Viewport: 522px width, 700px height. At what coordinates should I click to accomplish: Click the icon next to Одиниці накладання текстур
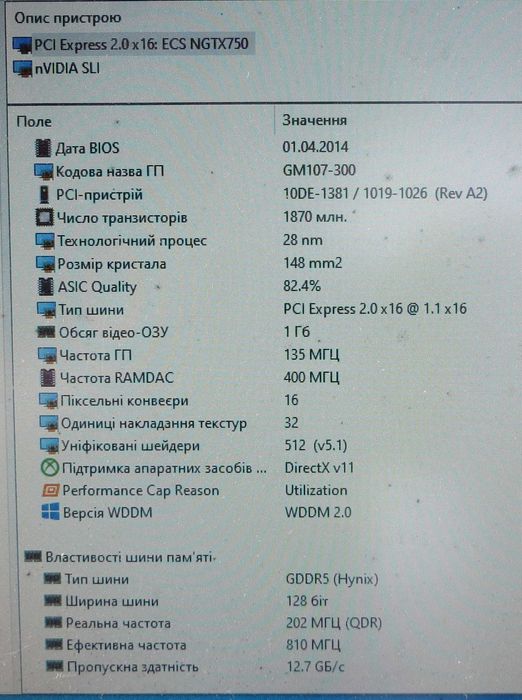[x=49, y=423]
